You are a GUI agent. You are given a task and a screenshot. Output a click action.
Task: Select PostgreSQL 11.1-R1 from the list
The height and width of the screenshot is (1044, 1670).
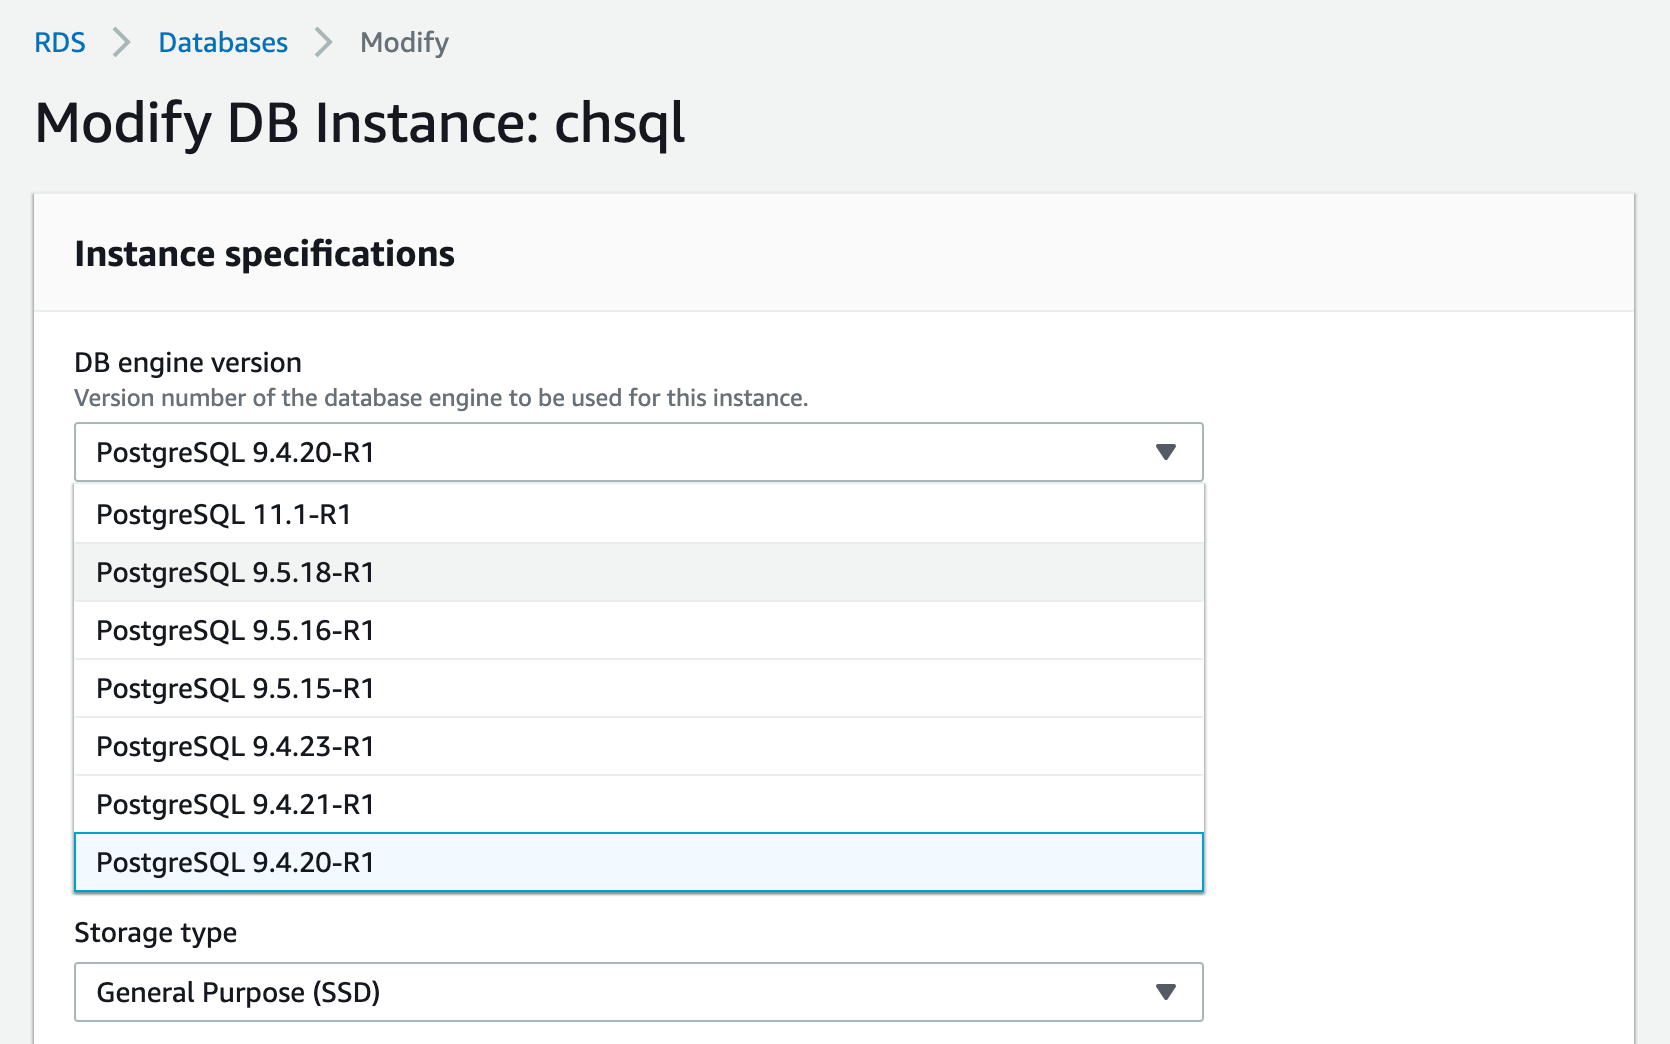pyautogui.click(x=224, y=515)
